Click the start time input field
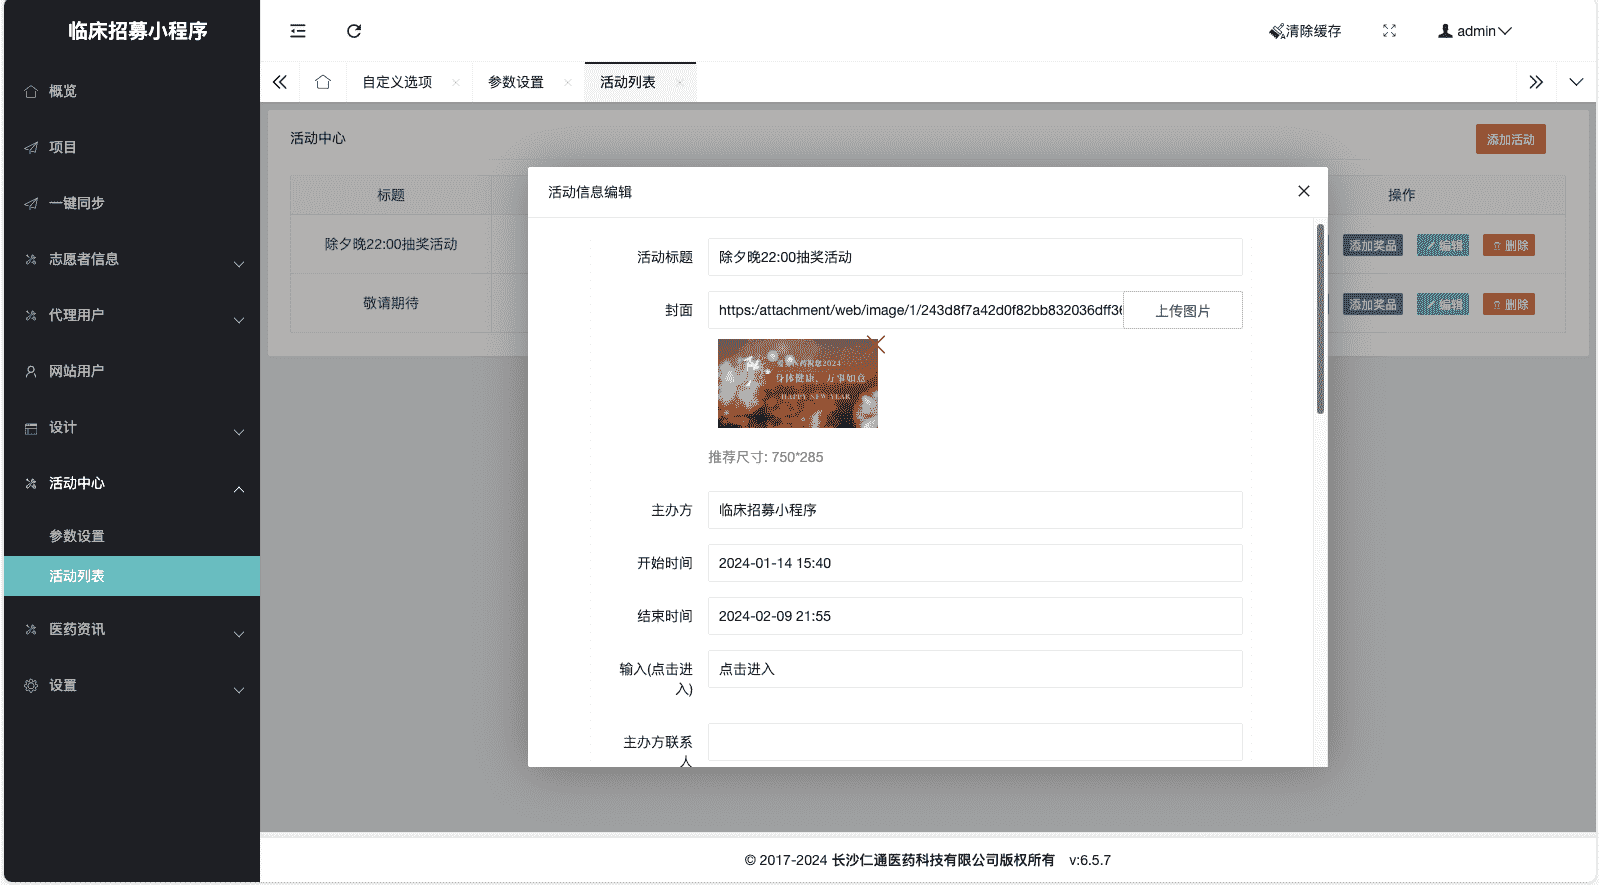1599x885 pixels. point(974,563)
